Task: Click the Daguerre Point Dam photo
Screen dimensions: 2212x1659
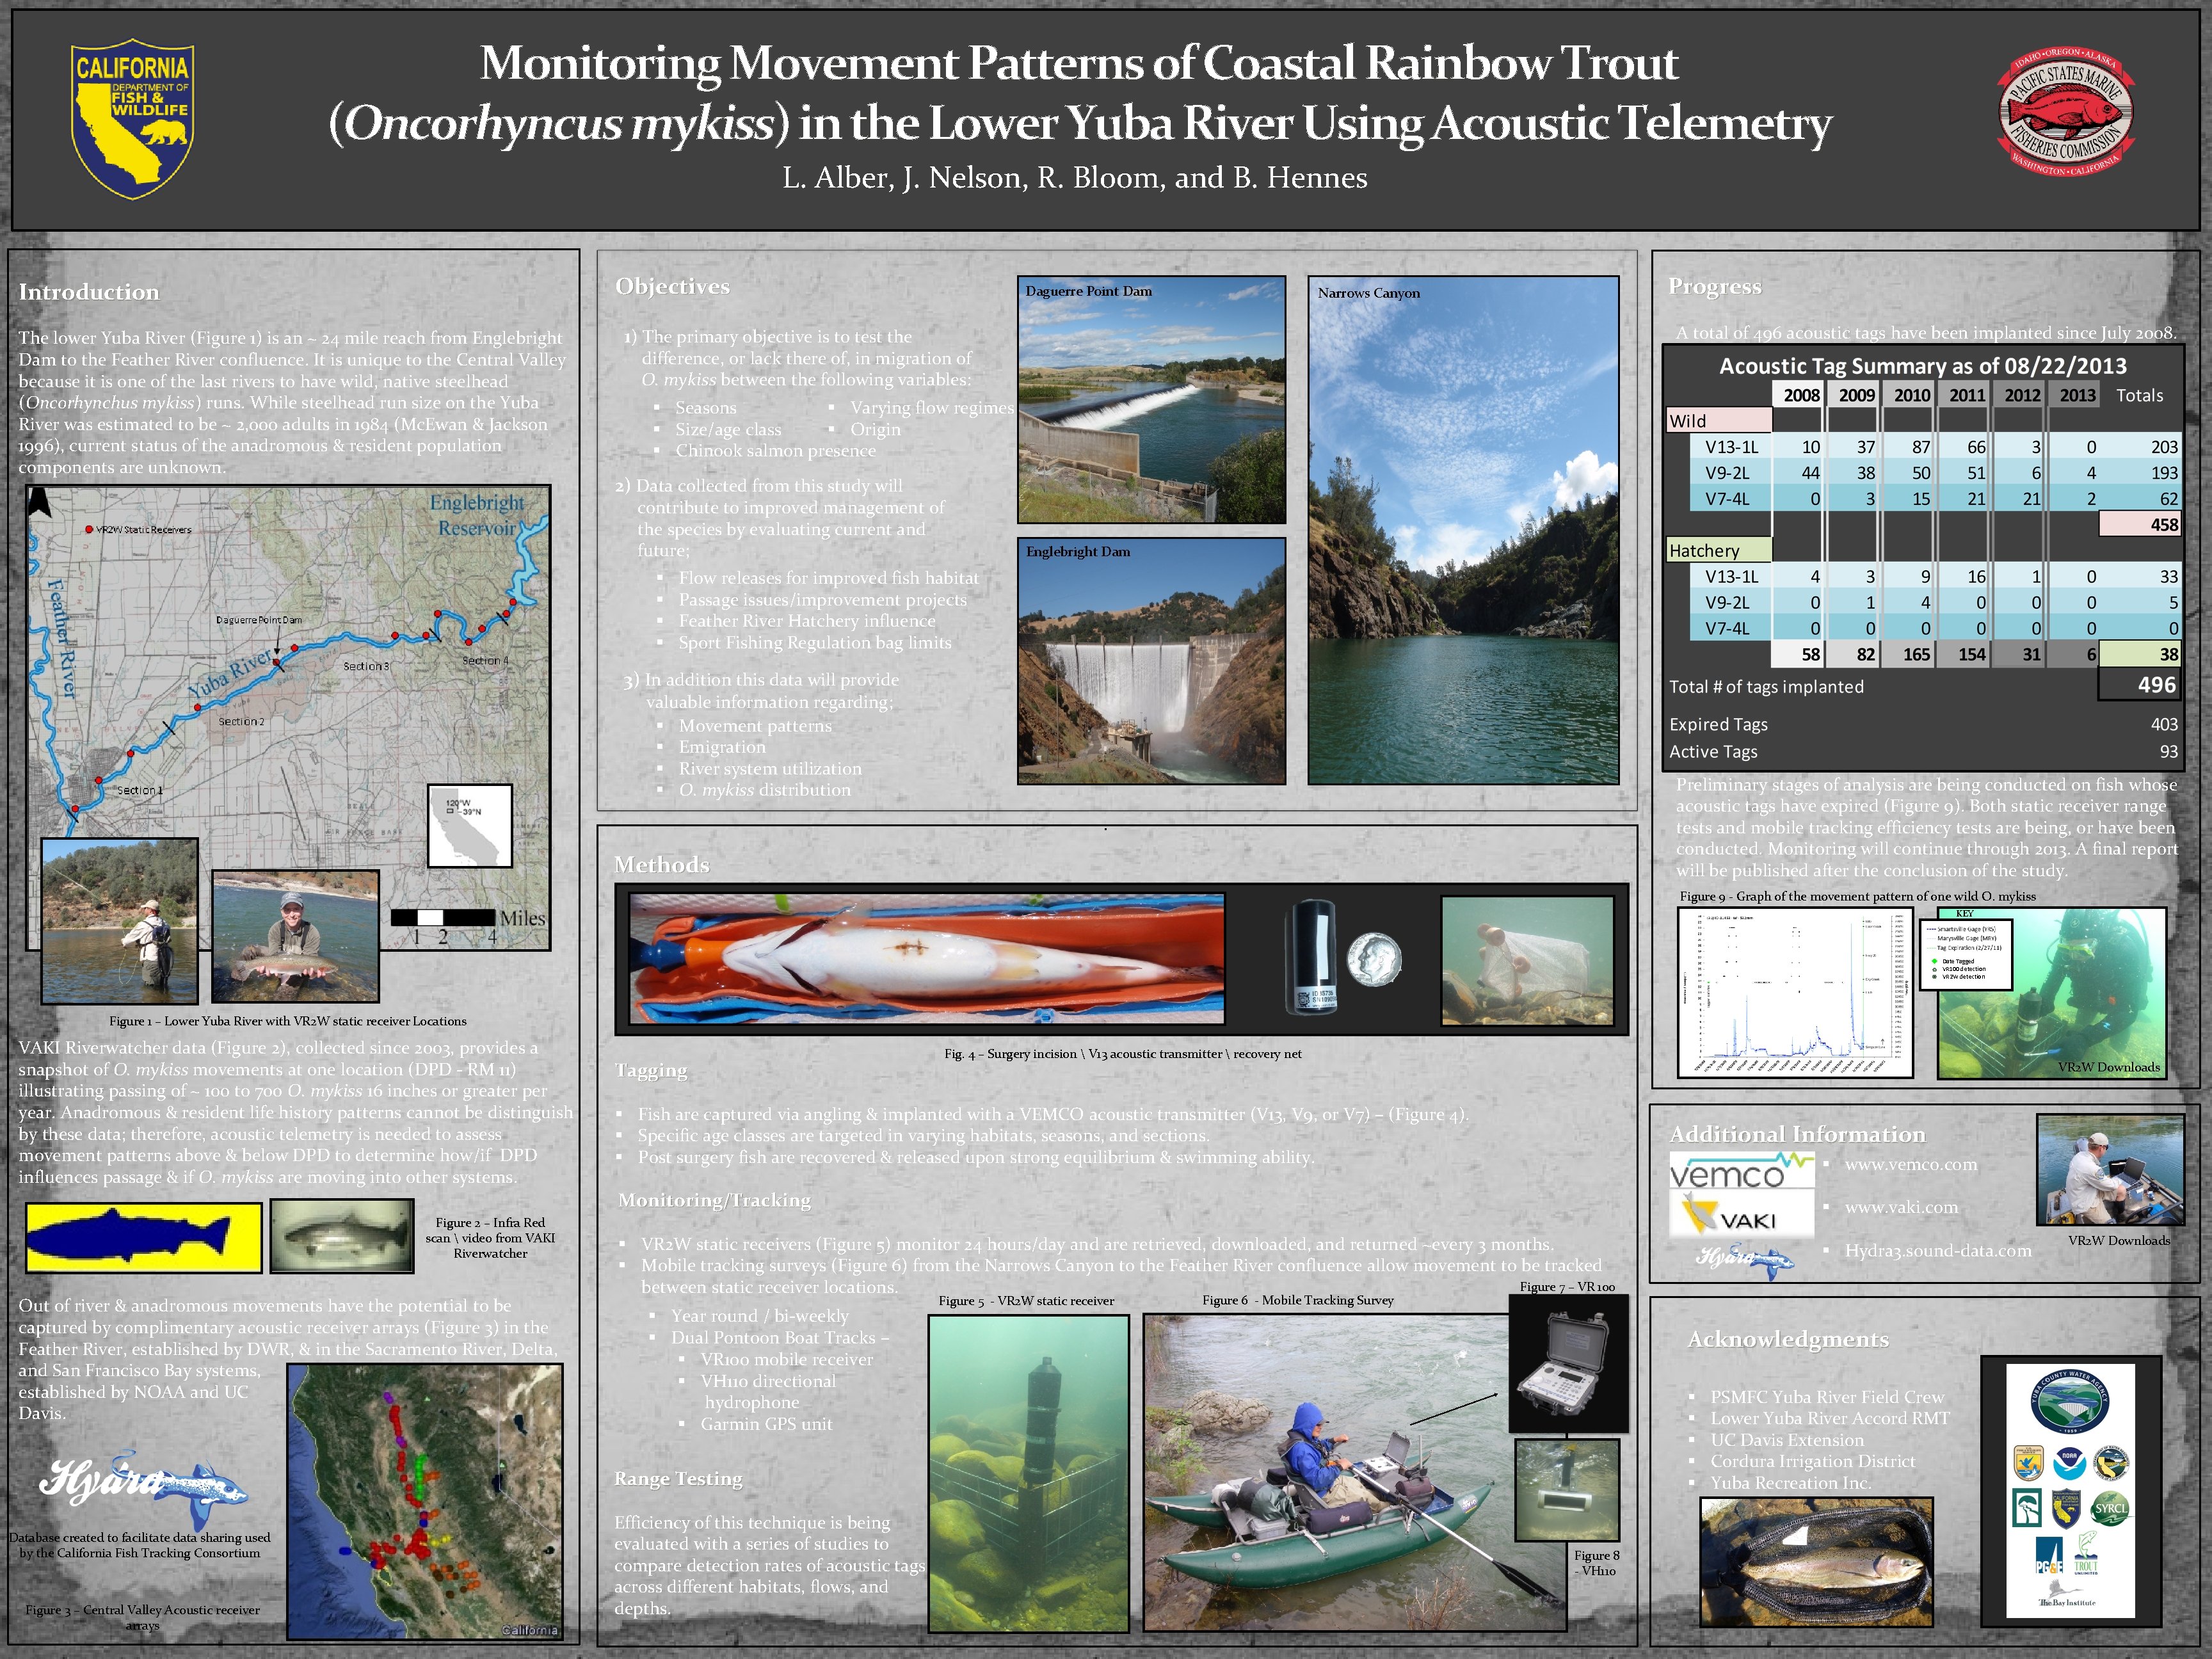Action: [x=1151, y=400]
